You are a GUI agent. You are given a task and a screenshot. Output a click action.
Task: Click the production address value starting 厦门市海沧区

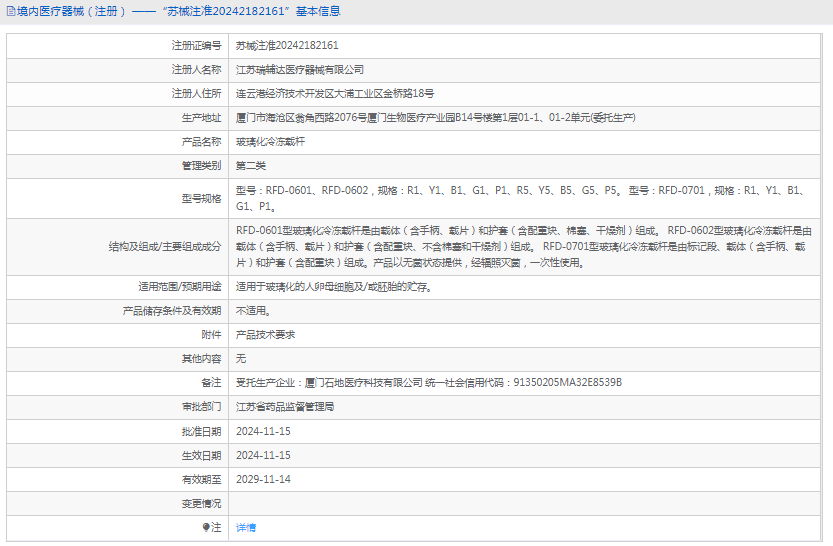pyautogui.click(x=436, y=117)
